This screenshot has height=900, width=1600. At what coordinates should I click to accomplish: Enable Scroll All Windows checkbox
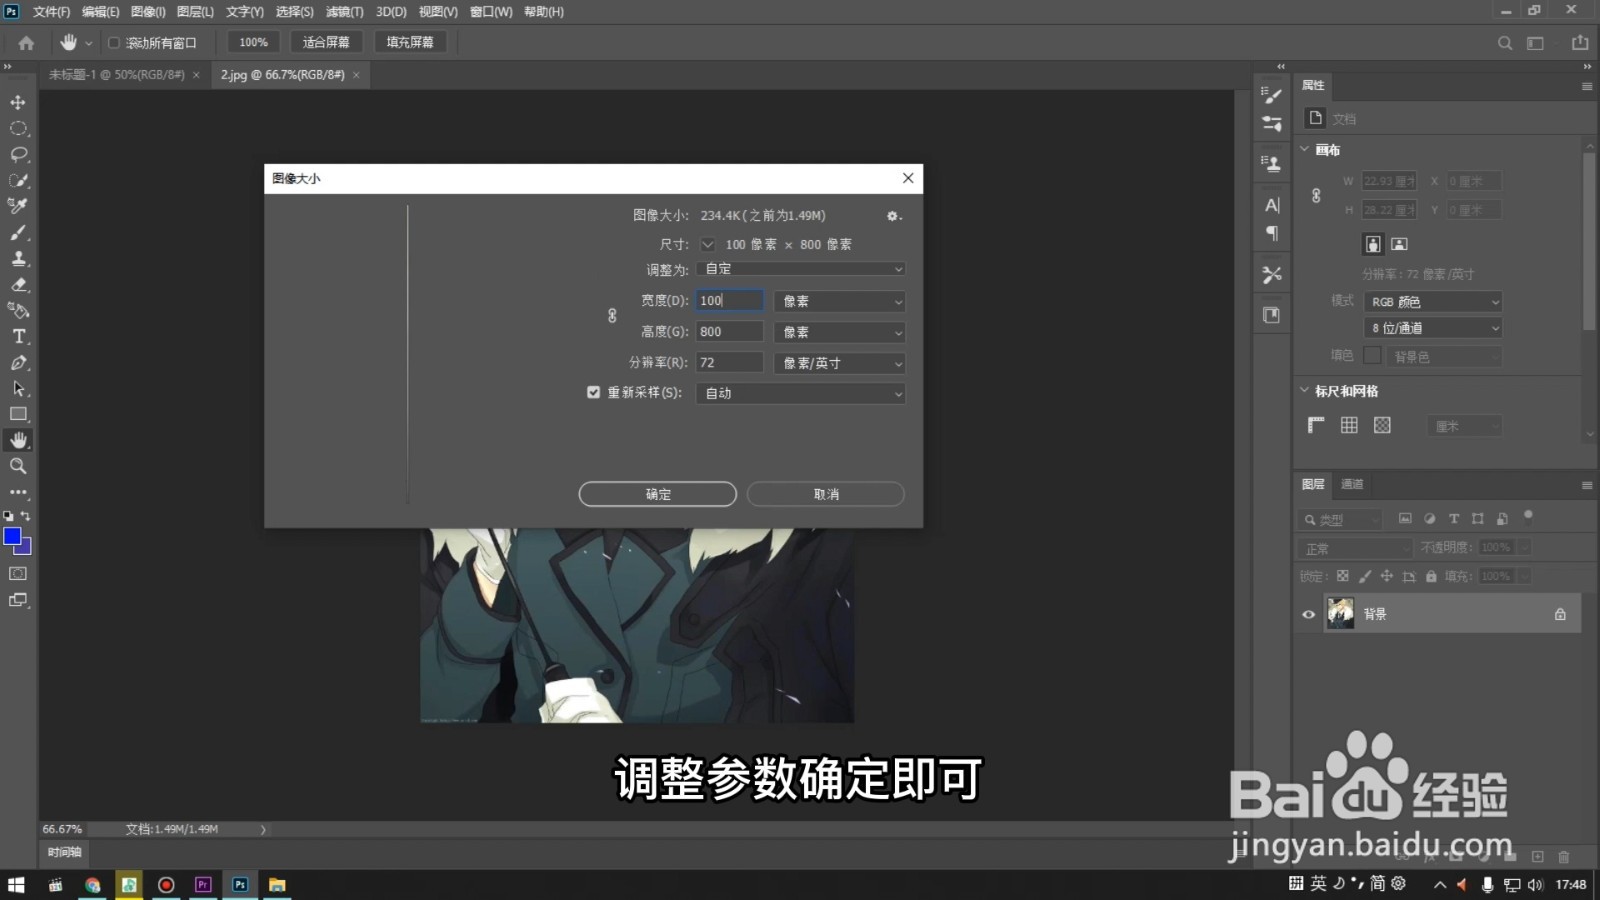coord(114,43)
